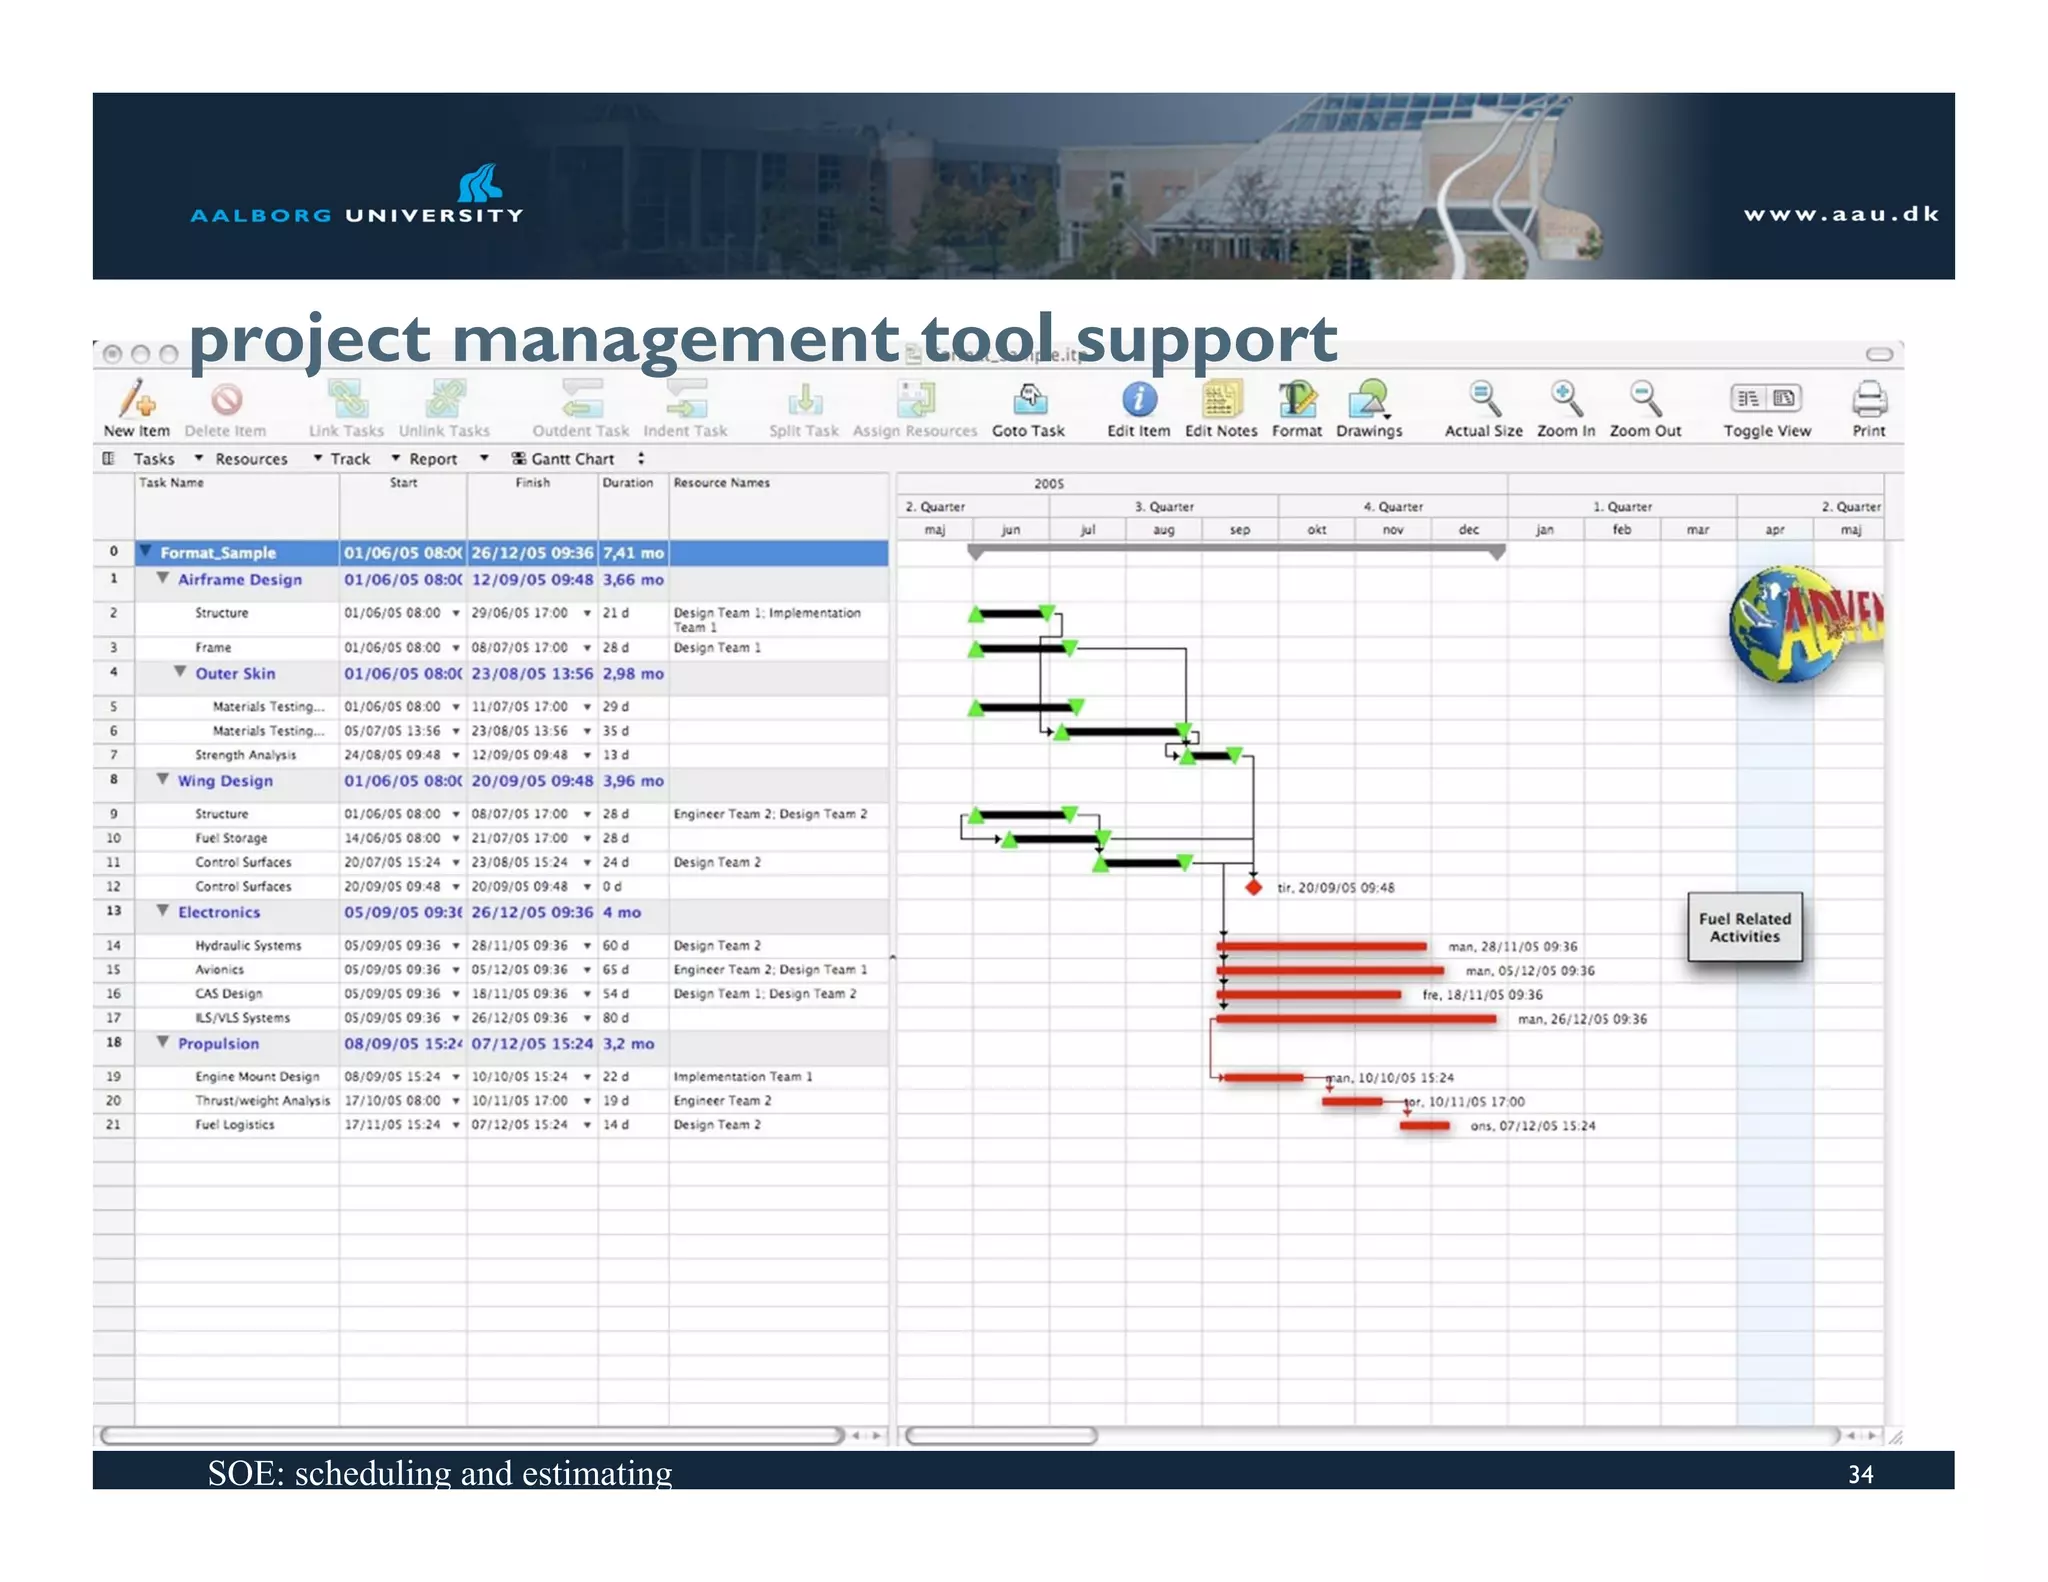Click the 26/12/05 09:36 finish cell of Format_Sample
This screenshot has height=1582, width=2048.
(532, 553)
